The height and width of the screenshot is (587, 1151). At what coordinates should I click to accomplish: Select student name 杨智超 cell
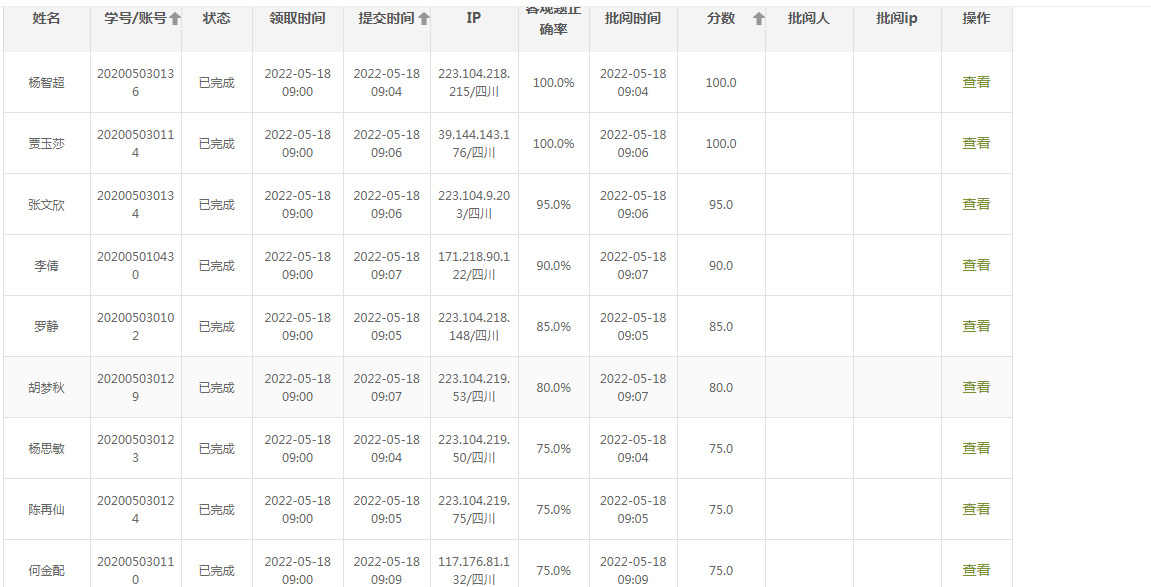pos(46,83)
